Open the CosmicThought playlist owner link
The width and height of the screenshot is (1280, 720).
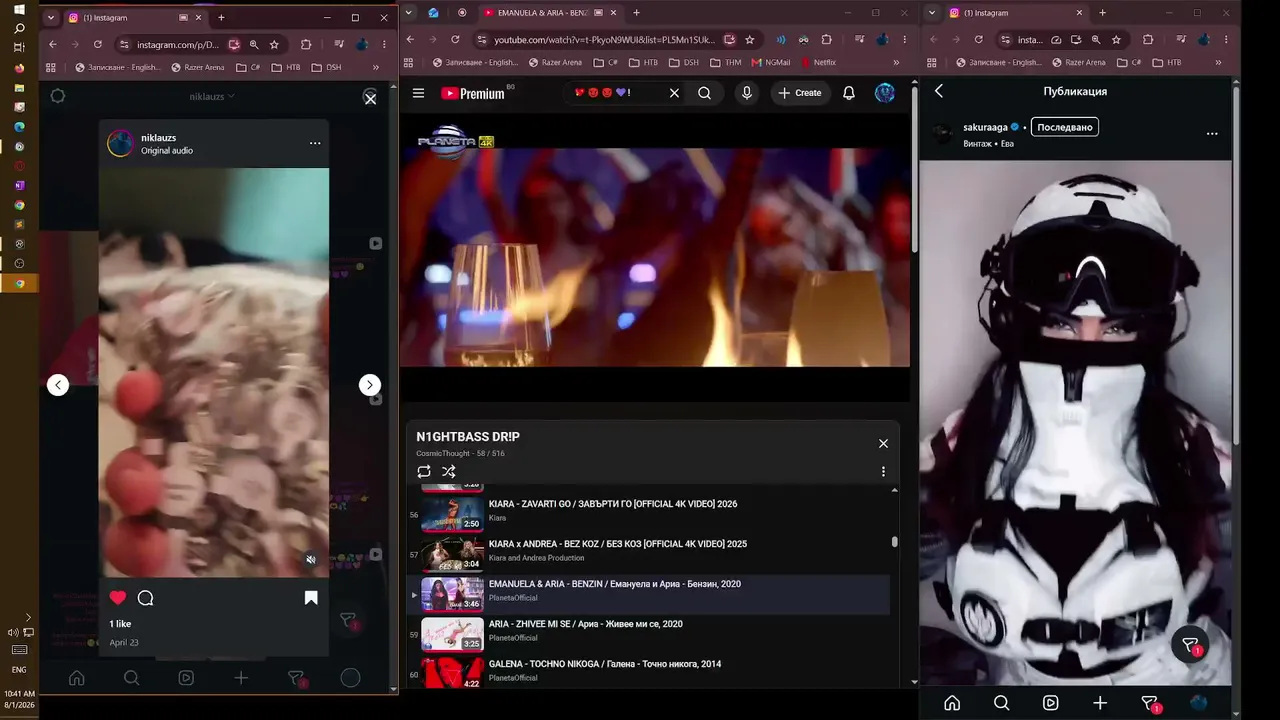445,454
